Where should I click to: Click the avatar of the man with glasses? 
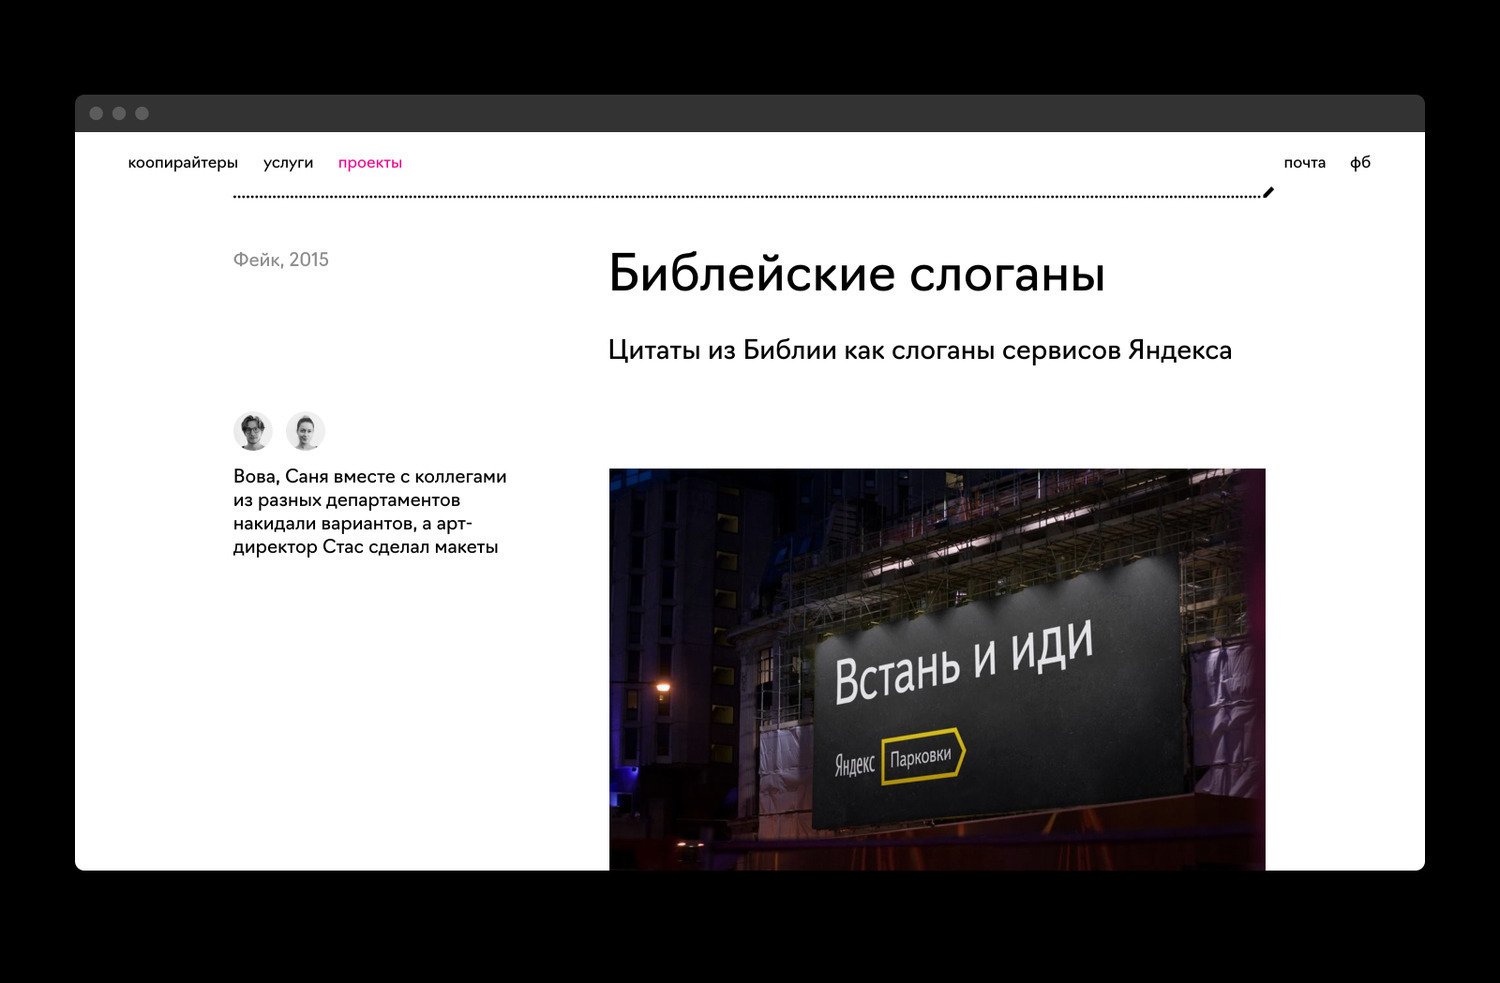pos(253,431)
